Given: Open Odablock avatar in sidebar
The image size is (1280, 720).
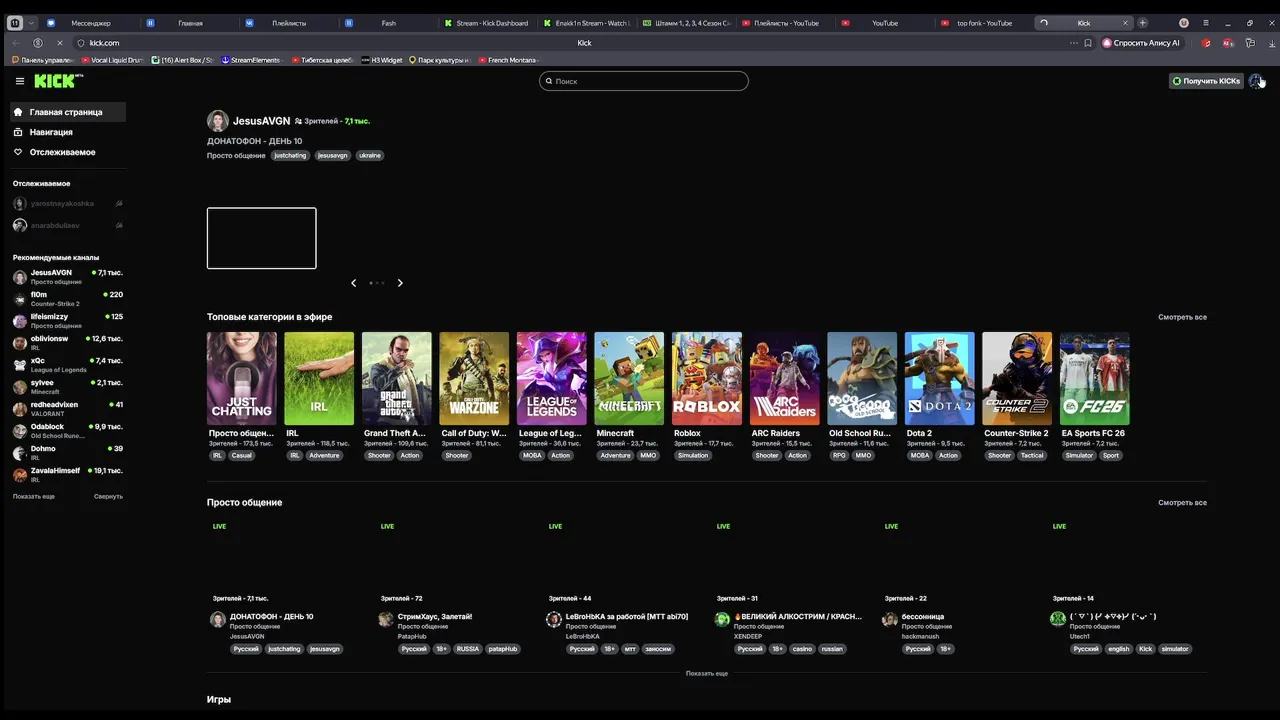Looking at the screenshot, I should pos(20,431).
